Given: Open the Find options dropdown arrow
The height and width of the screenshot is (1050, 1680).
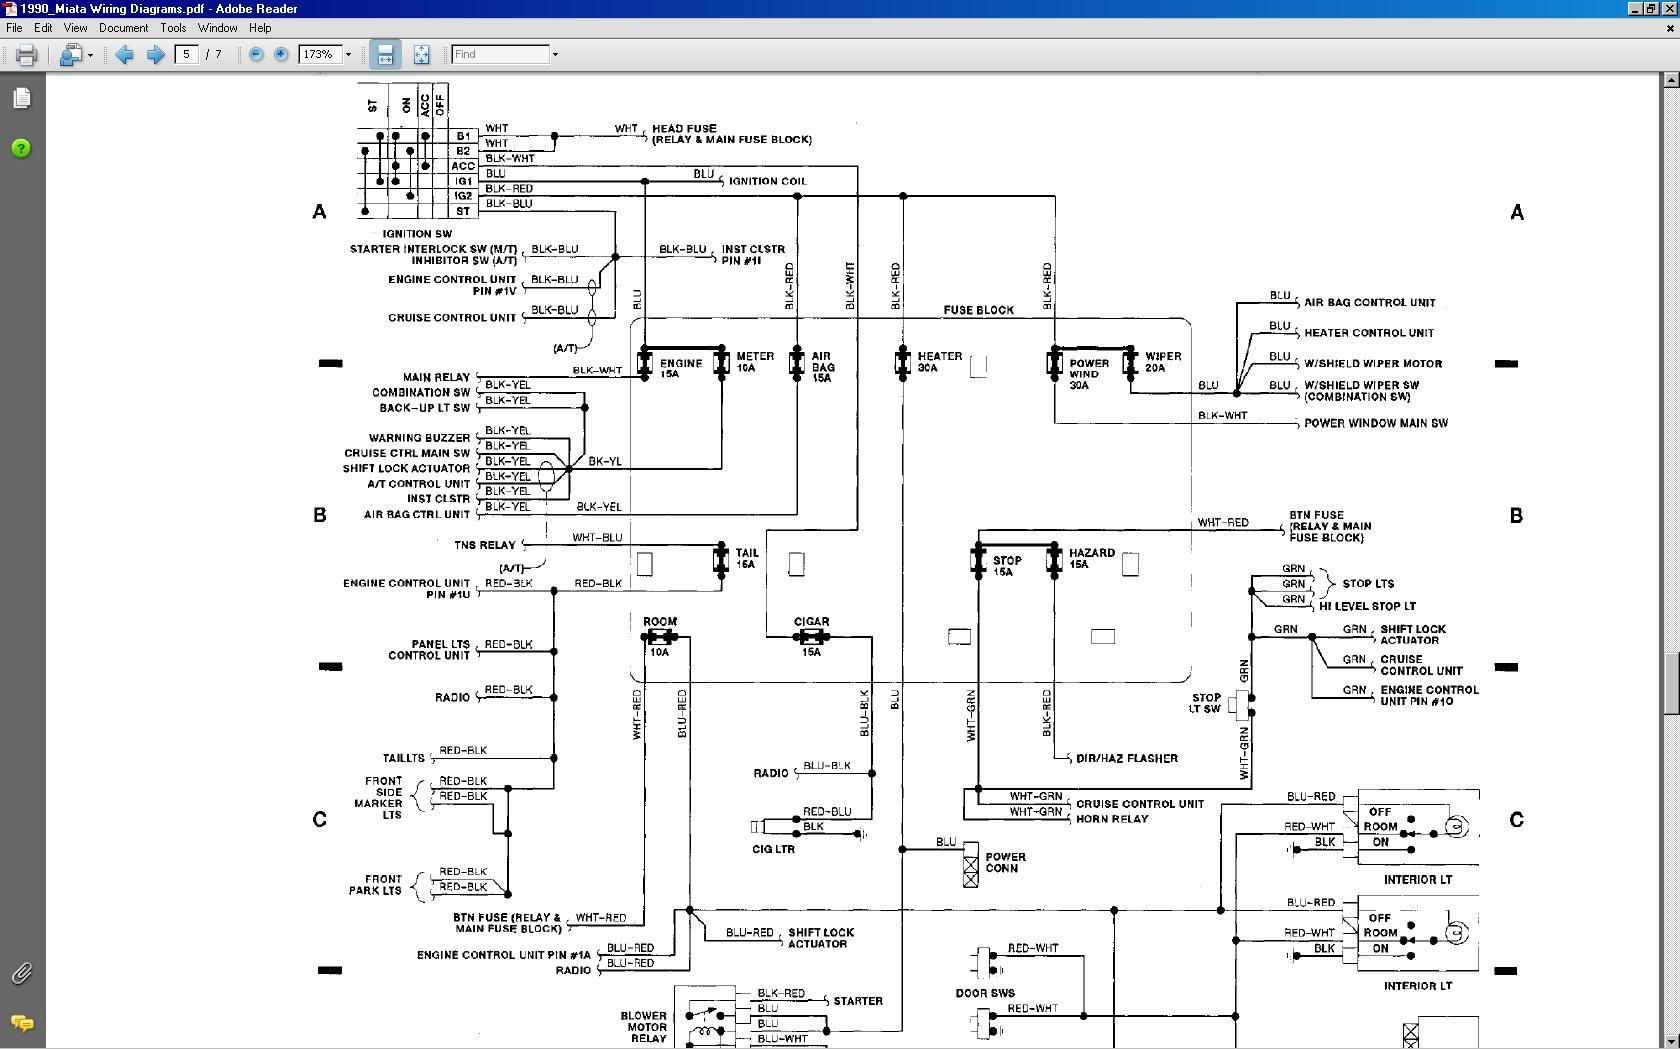Looking at the screenshot, I should 555,55.
